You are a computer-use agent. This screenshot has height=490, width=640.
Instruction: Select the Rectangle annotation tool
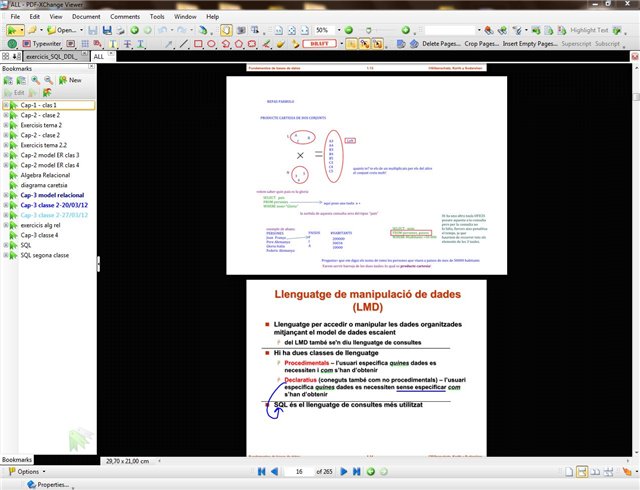pos(198,43)
